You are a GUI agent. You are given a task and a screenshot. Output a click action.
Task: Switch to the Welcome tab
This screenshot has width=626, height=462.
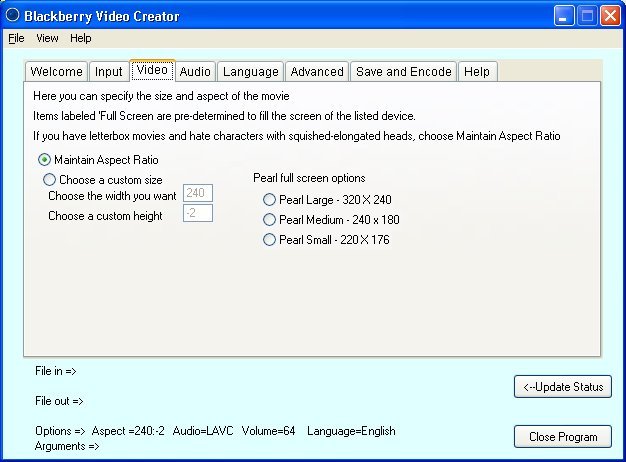coord(56,71)
